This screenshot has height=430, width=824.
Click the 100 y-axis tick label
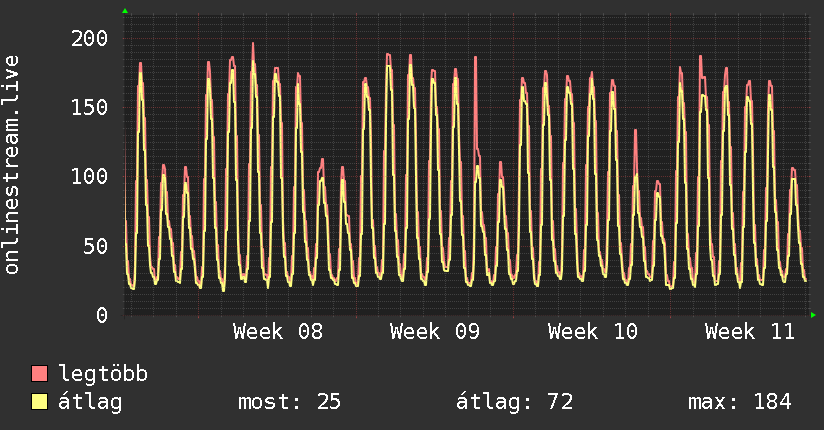[x=89, y=176]
